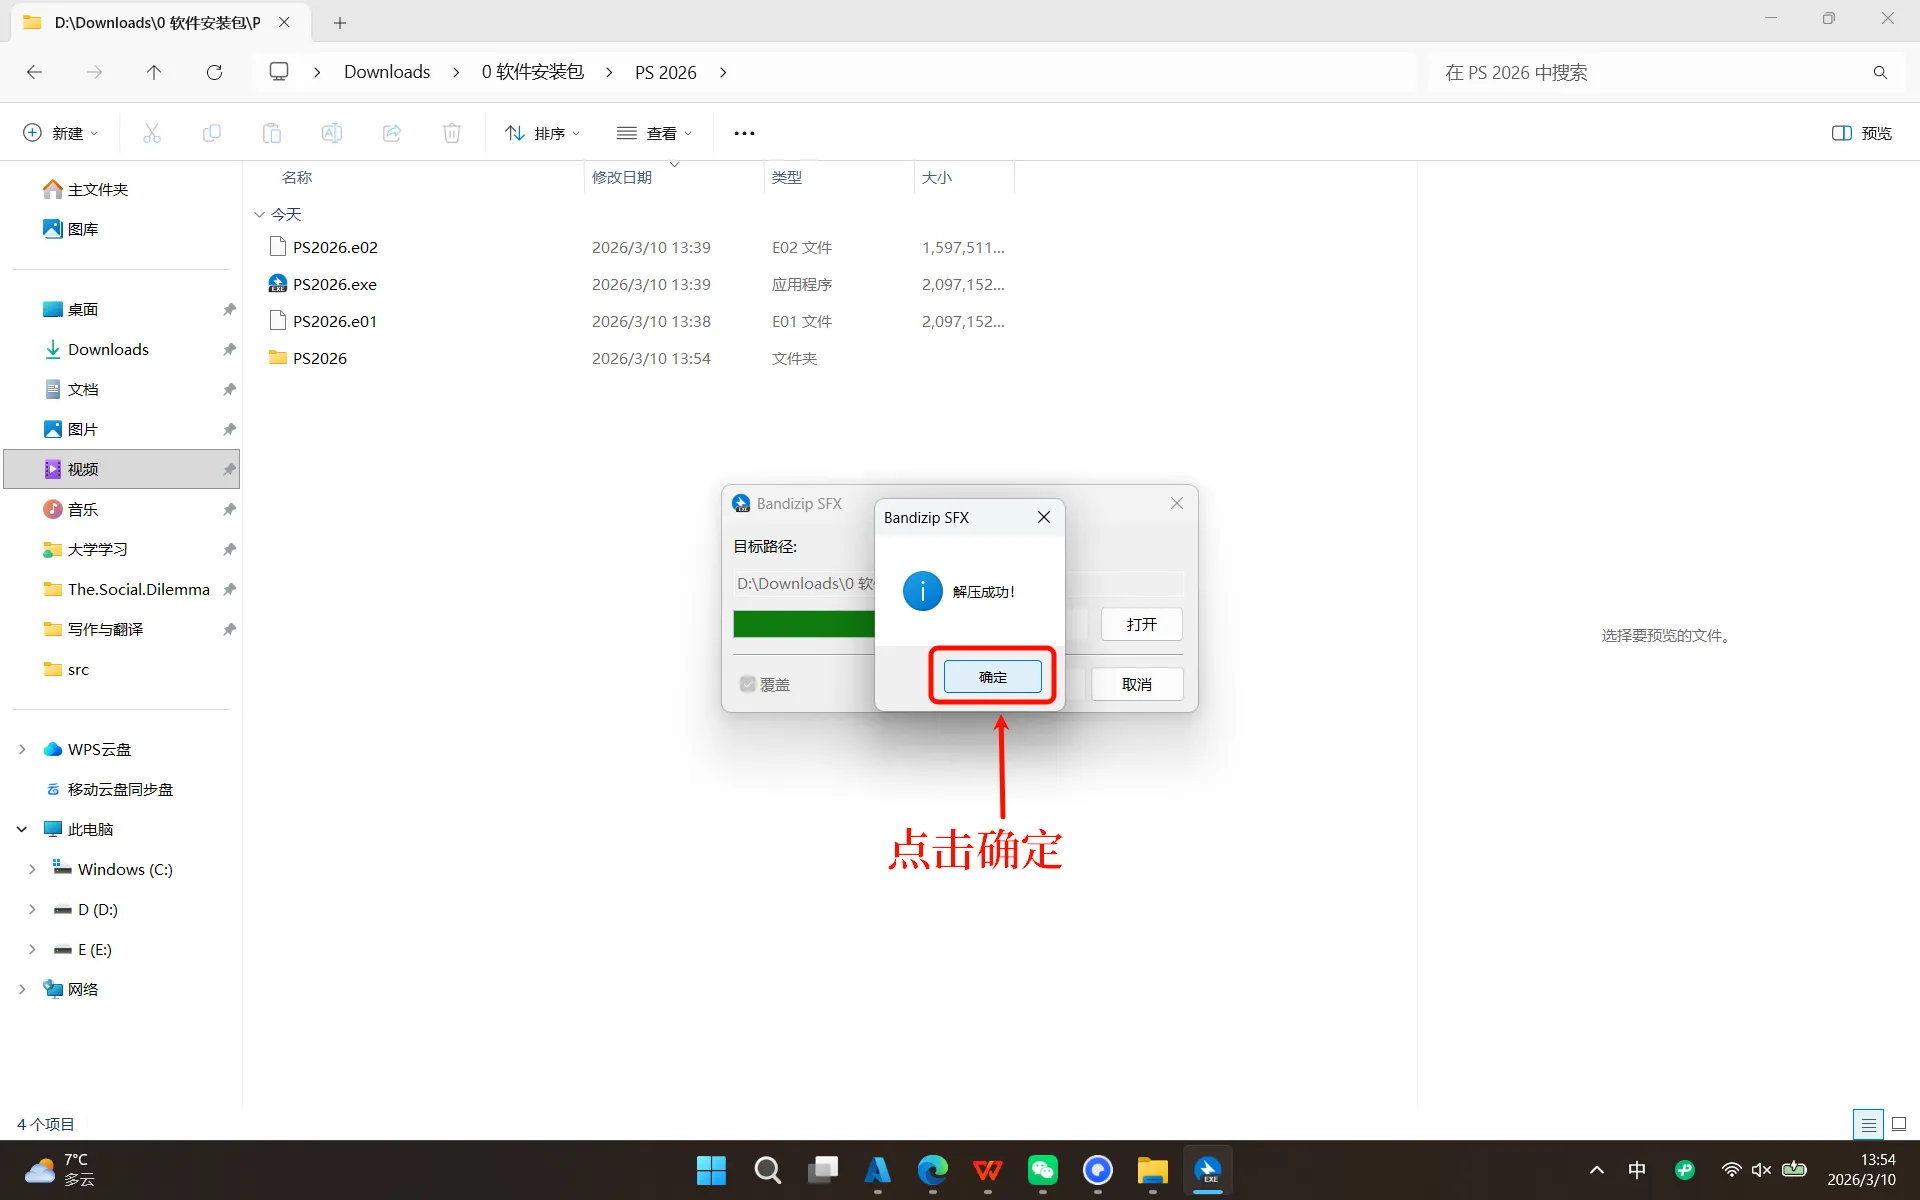
Task: Click the search magnifier icon
Action: tap(1880, 72)
